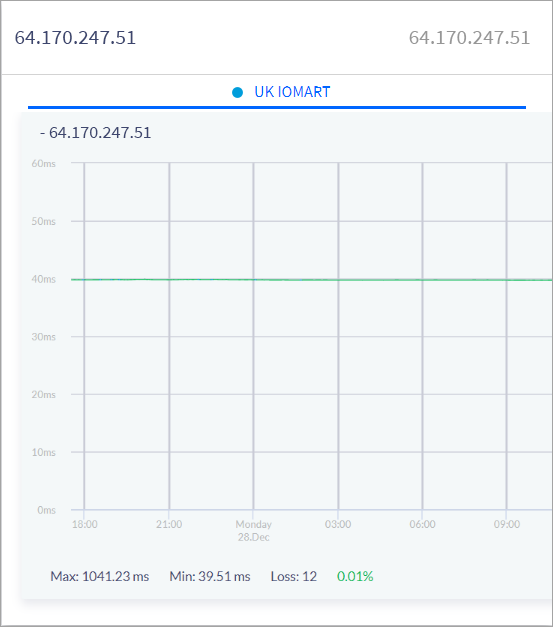Click the Monday 28.Dec date label
This screenshot has width=553, height=627.
point(254,530)
